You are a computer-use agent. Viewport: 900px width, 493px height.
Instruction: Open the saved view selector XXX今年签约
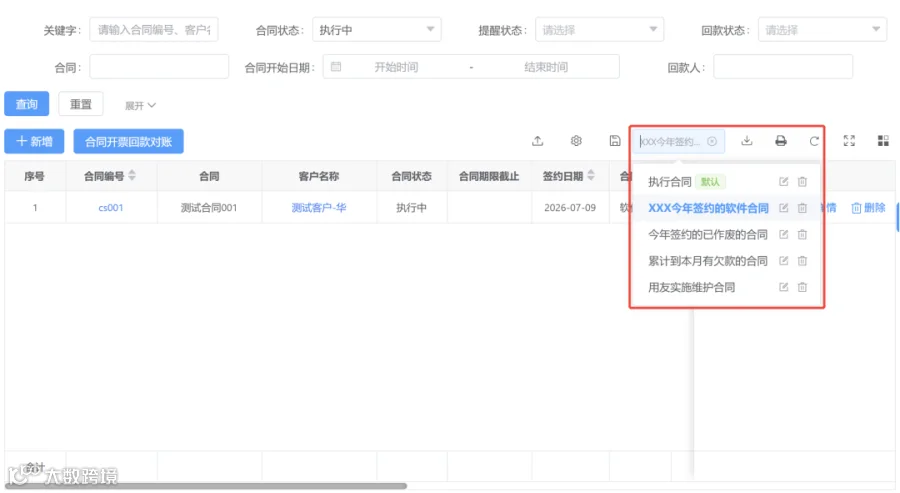point(680,141)
